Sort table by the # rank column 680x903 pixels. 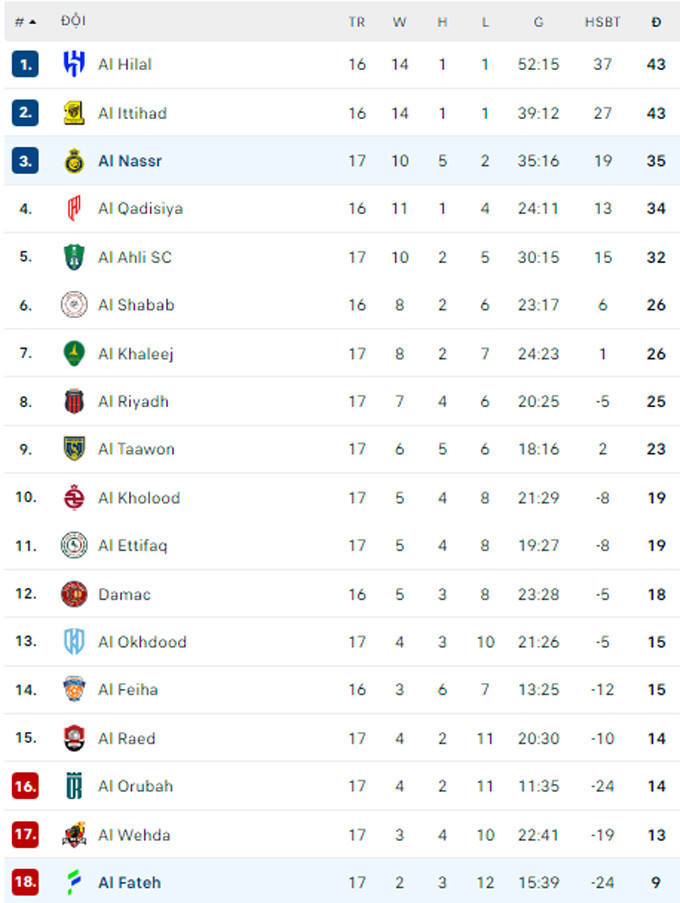coord(25,22)
